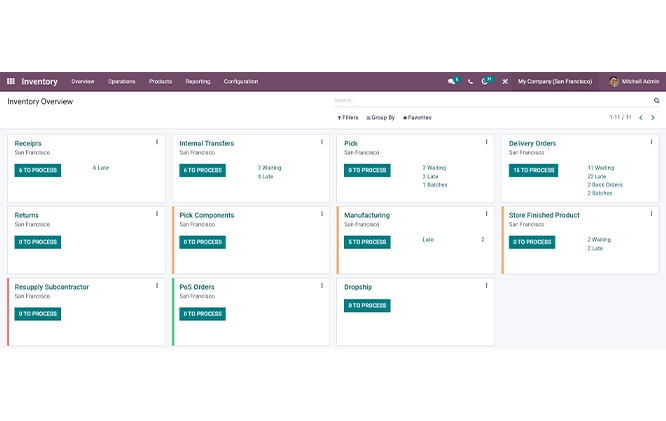Click the Inventory app title

click(x=40, y=82)
